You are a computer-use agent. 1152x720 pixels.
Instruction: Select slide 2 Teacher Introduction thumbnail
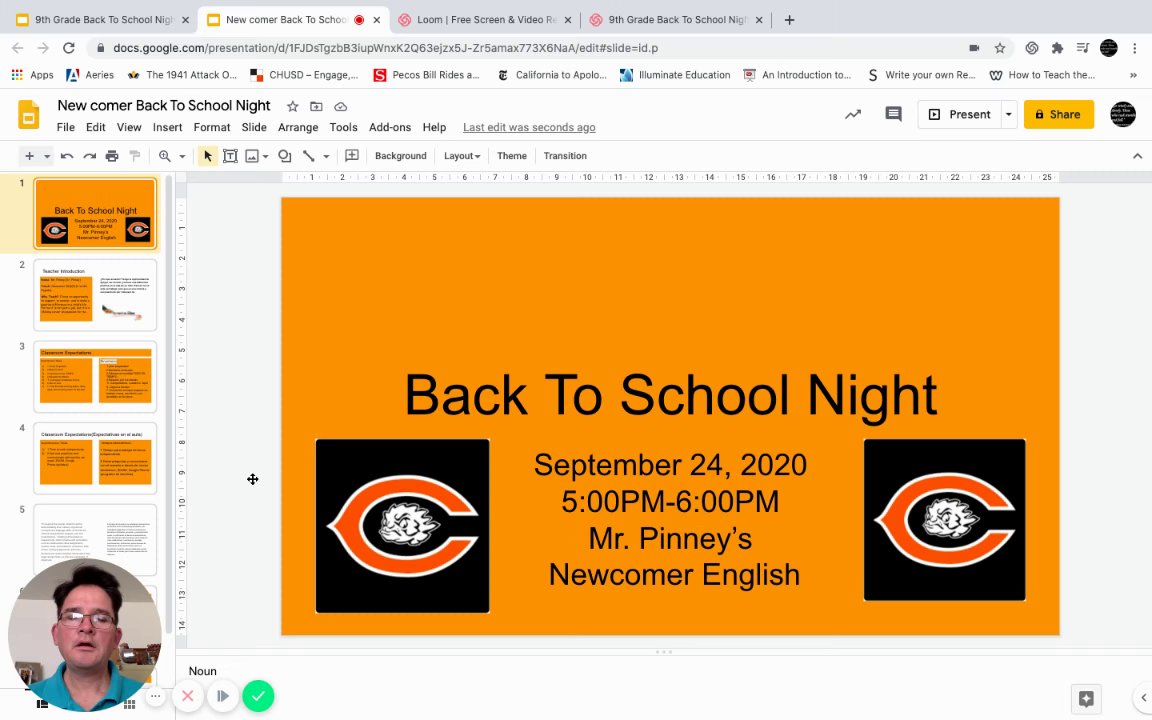96,295
